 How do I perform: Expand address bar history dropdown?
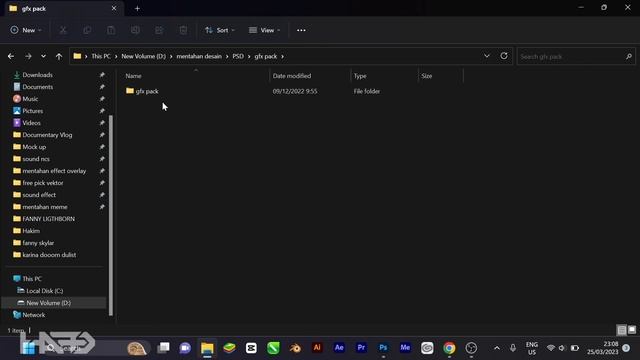(x=487, y=56)
